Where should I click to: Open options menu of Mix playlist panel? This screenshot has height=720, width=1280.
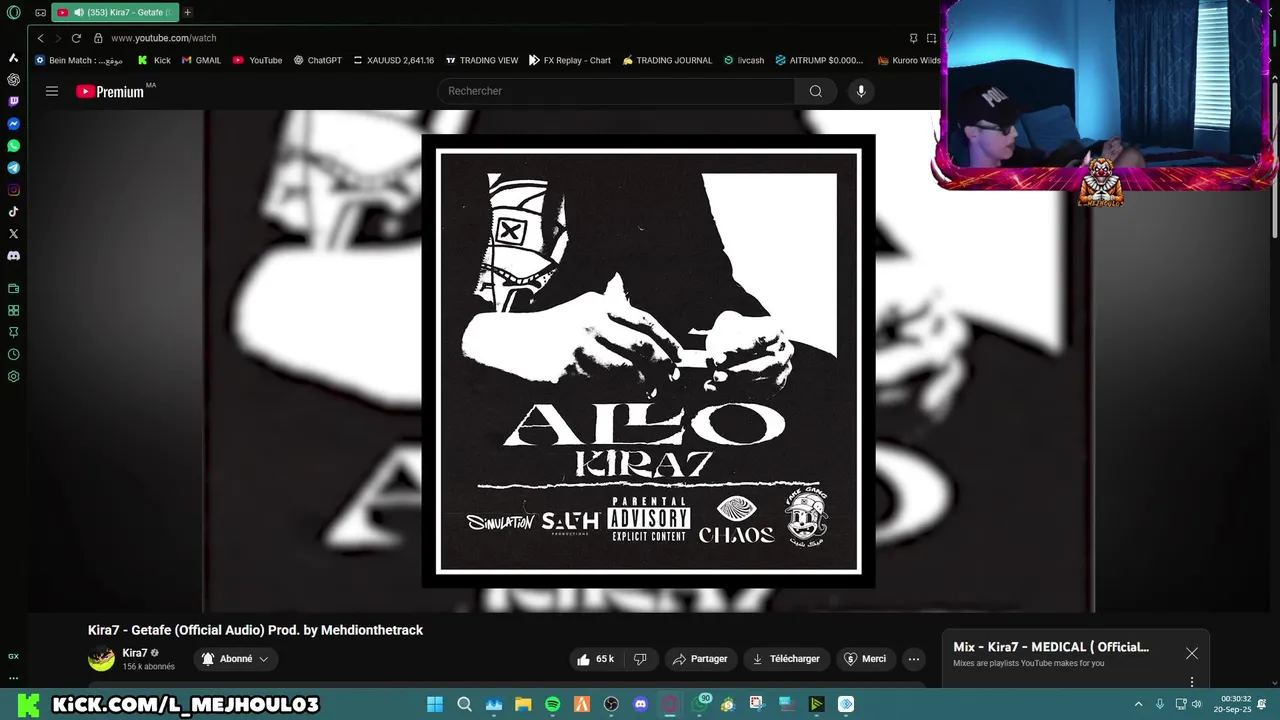point(1192,682)
